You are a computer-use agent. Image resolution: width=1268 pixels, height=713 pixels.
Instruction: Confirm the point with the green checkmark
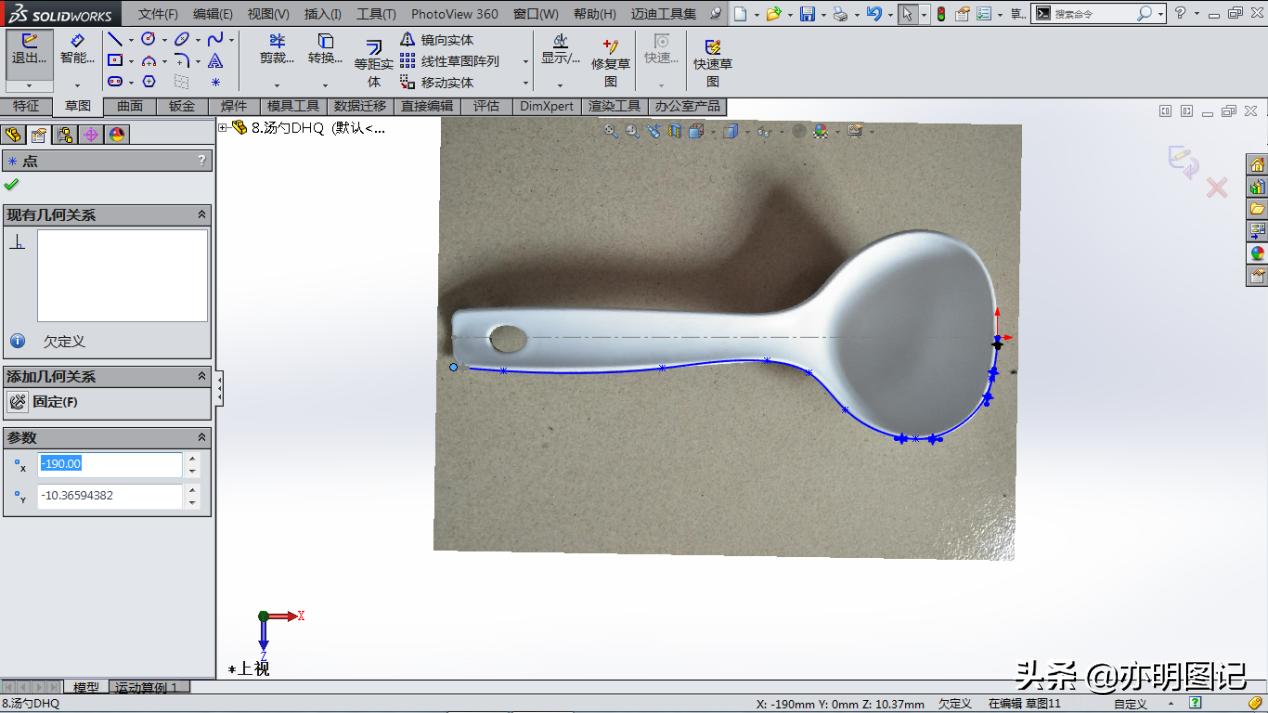click(12, 185)
